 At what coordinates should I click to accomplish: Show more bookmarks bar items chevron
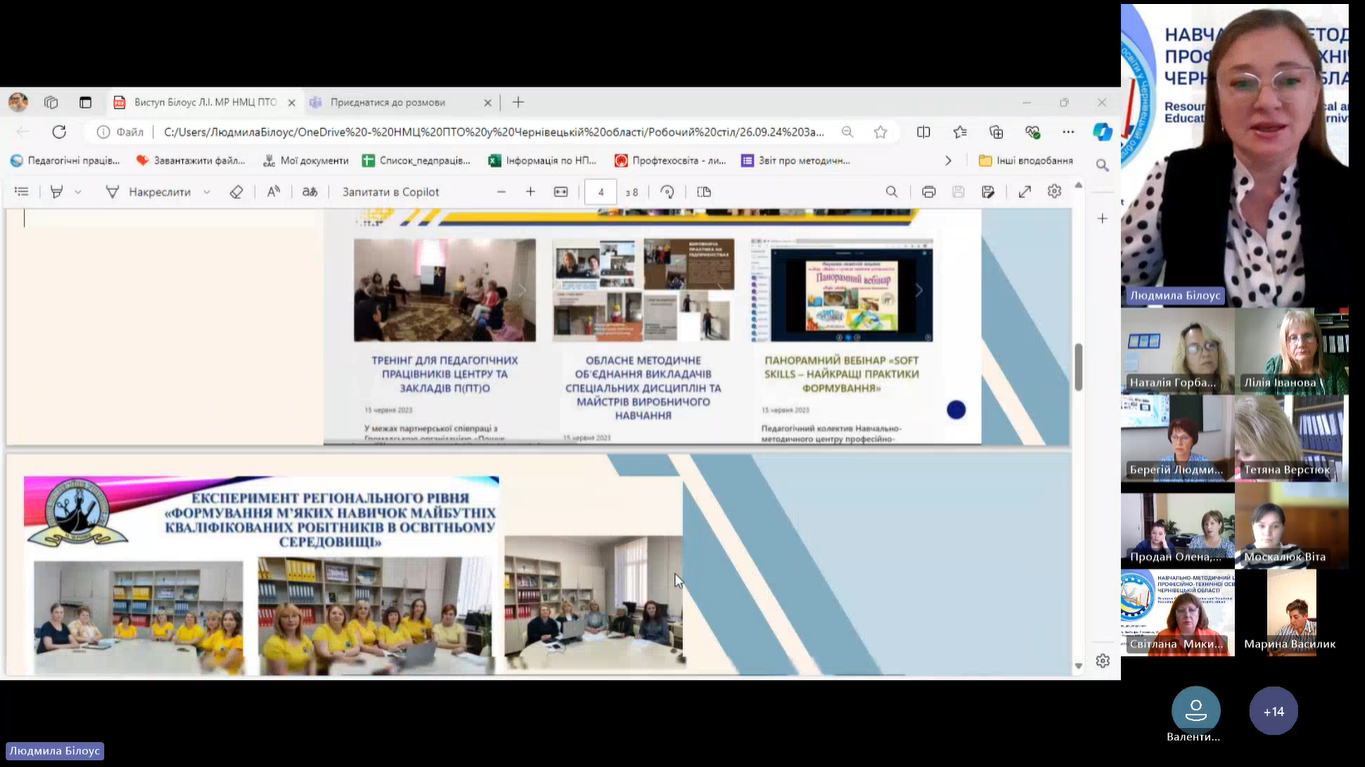pos(948,160)
